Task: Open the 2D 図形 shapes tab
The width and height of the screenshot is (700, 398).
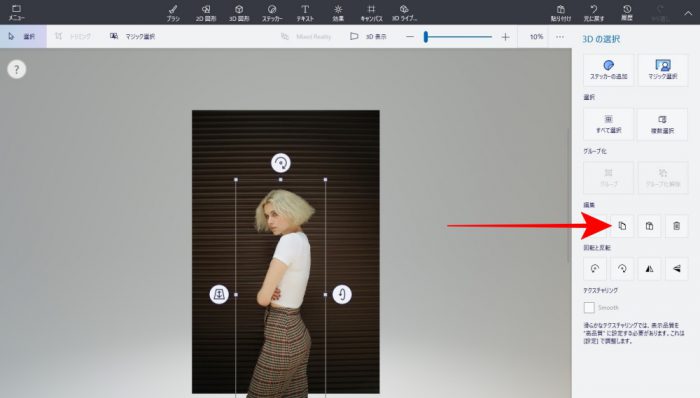Action: coord(206,12)
